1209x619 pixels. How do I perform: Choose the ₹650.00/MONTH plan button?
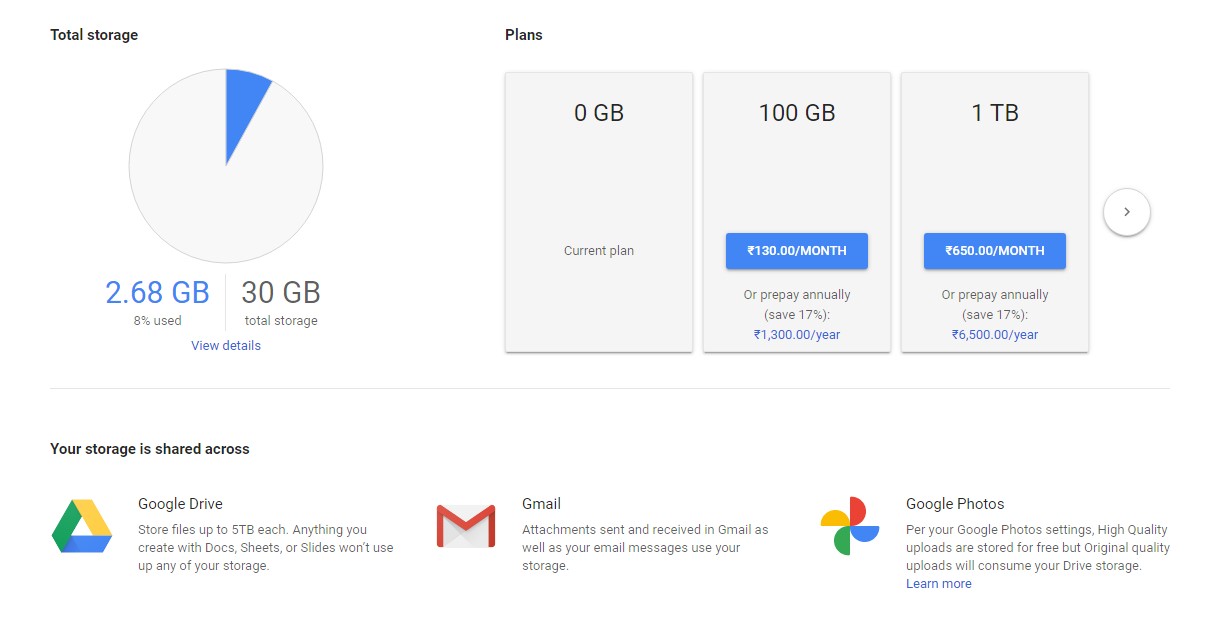click(994, 251)
